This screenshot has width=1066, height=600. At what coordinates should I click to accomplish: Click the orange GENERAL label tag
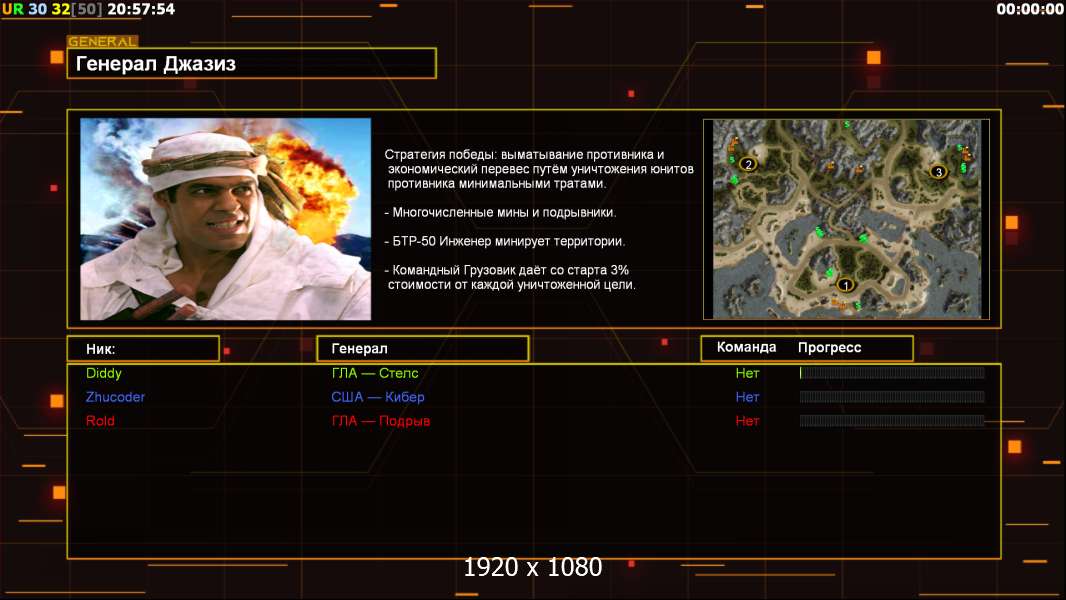[x=102, y=41]
